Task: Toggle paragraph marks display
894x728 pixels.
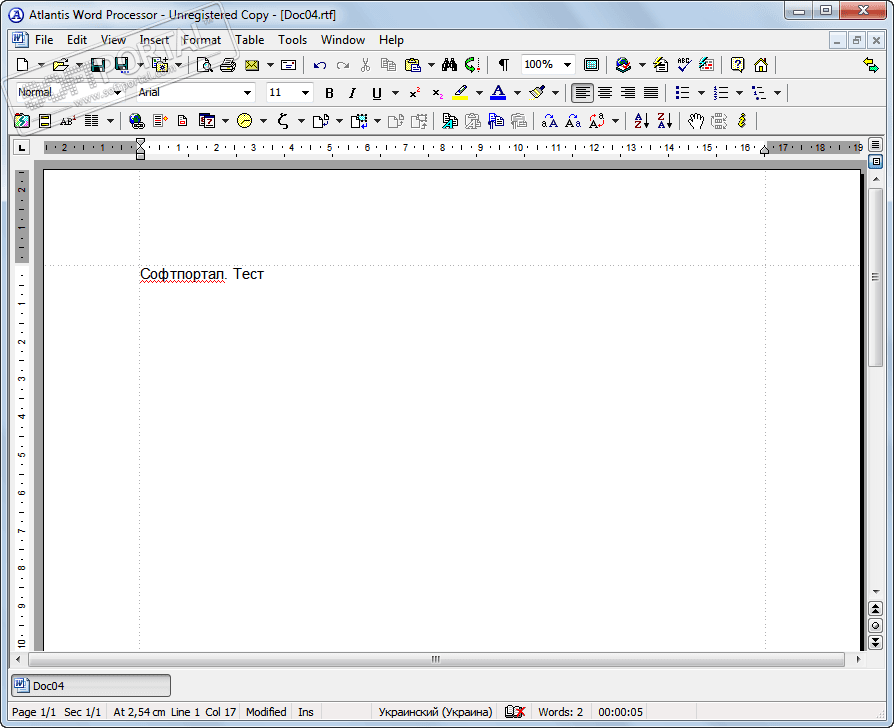Action: tap(503, 65)
